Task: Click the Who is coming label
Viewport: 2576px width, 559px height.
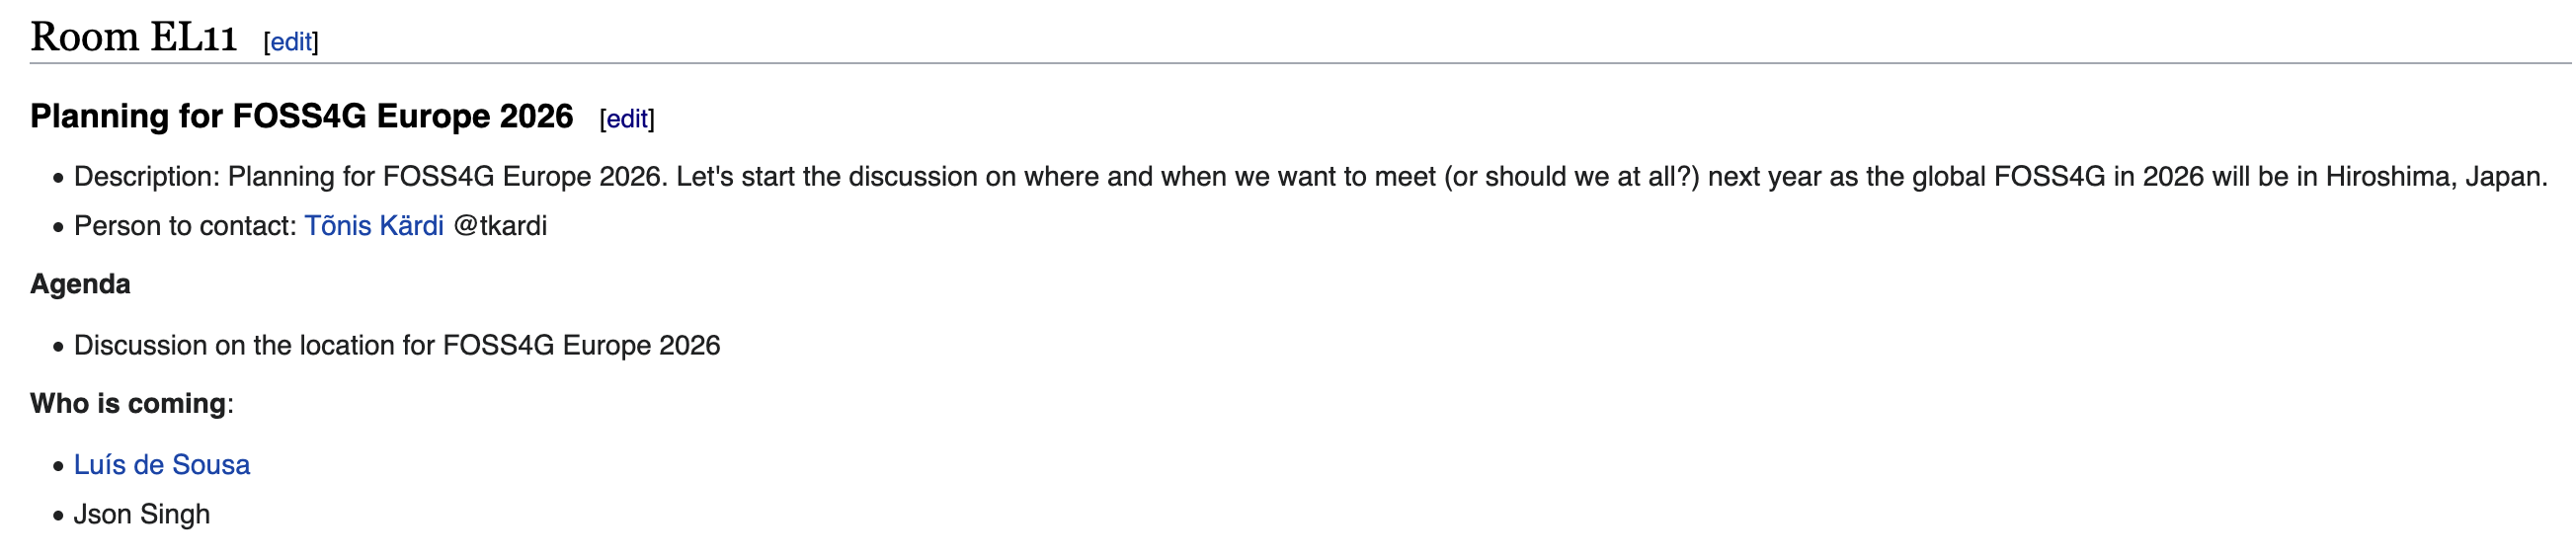Action: (128, 404)
